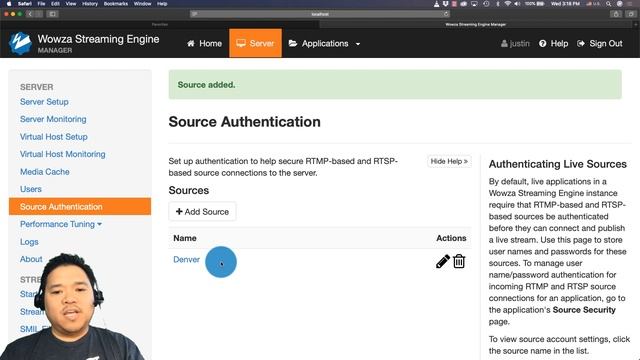
Task: Open Virtual Host Setup page
Action: [53, 137]
